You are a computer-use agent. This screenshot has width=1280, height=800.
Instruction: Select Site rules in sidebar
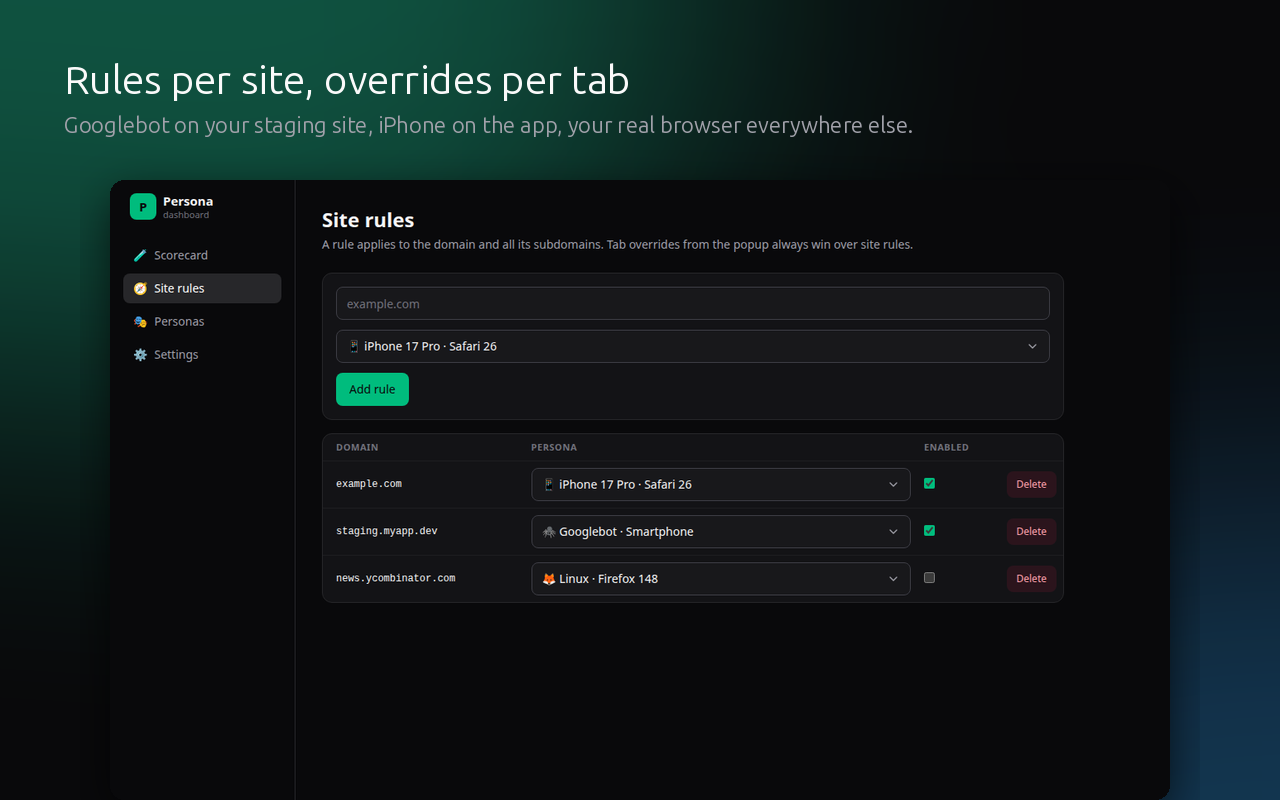[202, 288]
